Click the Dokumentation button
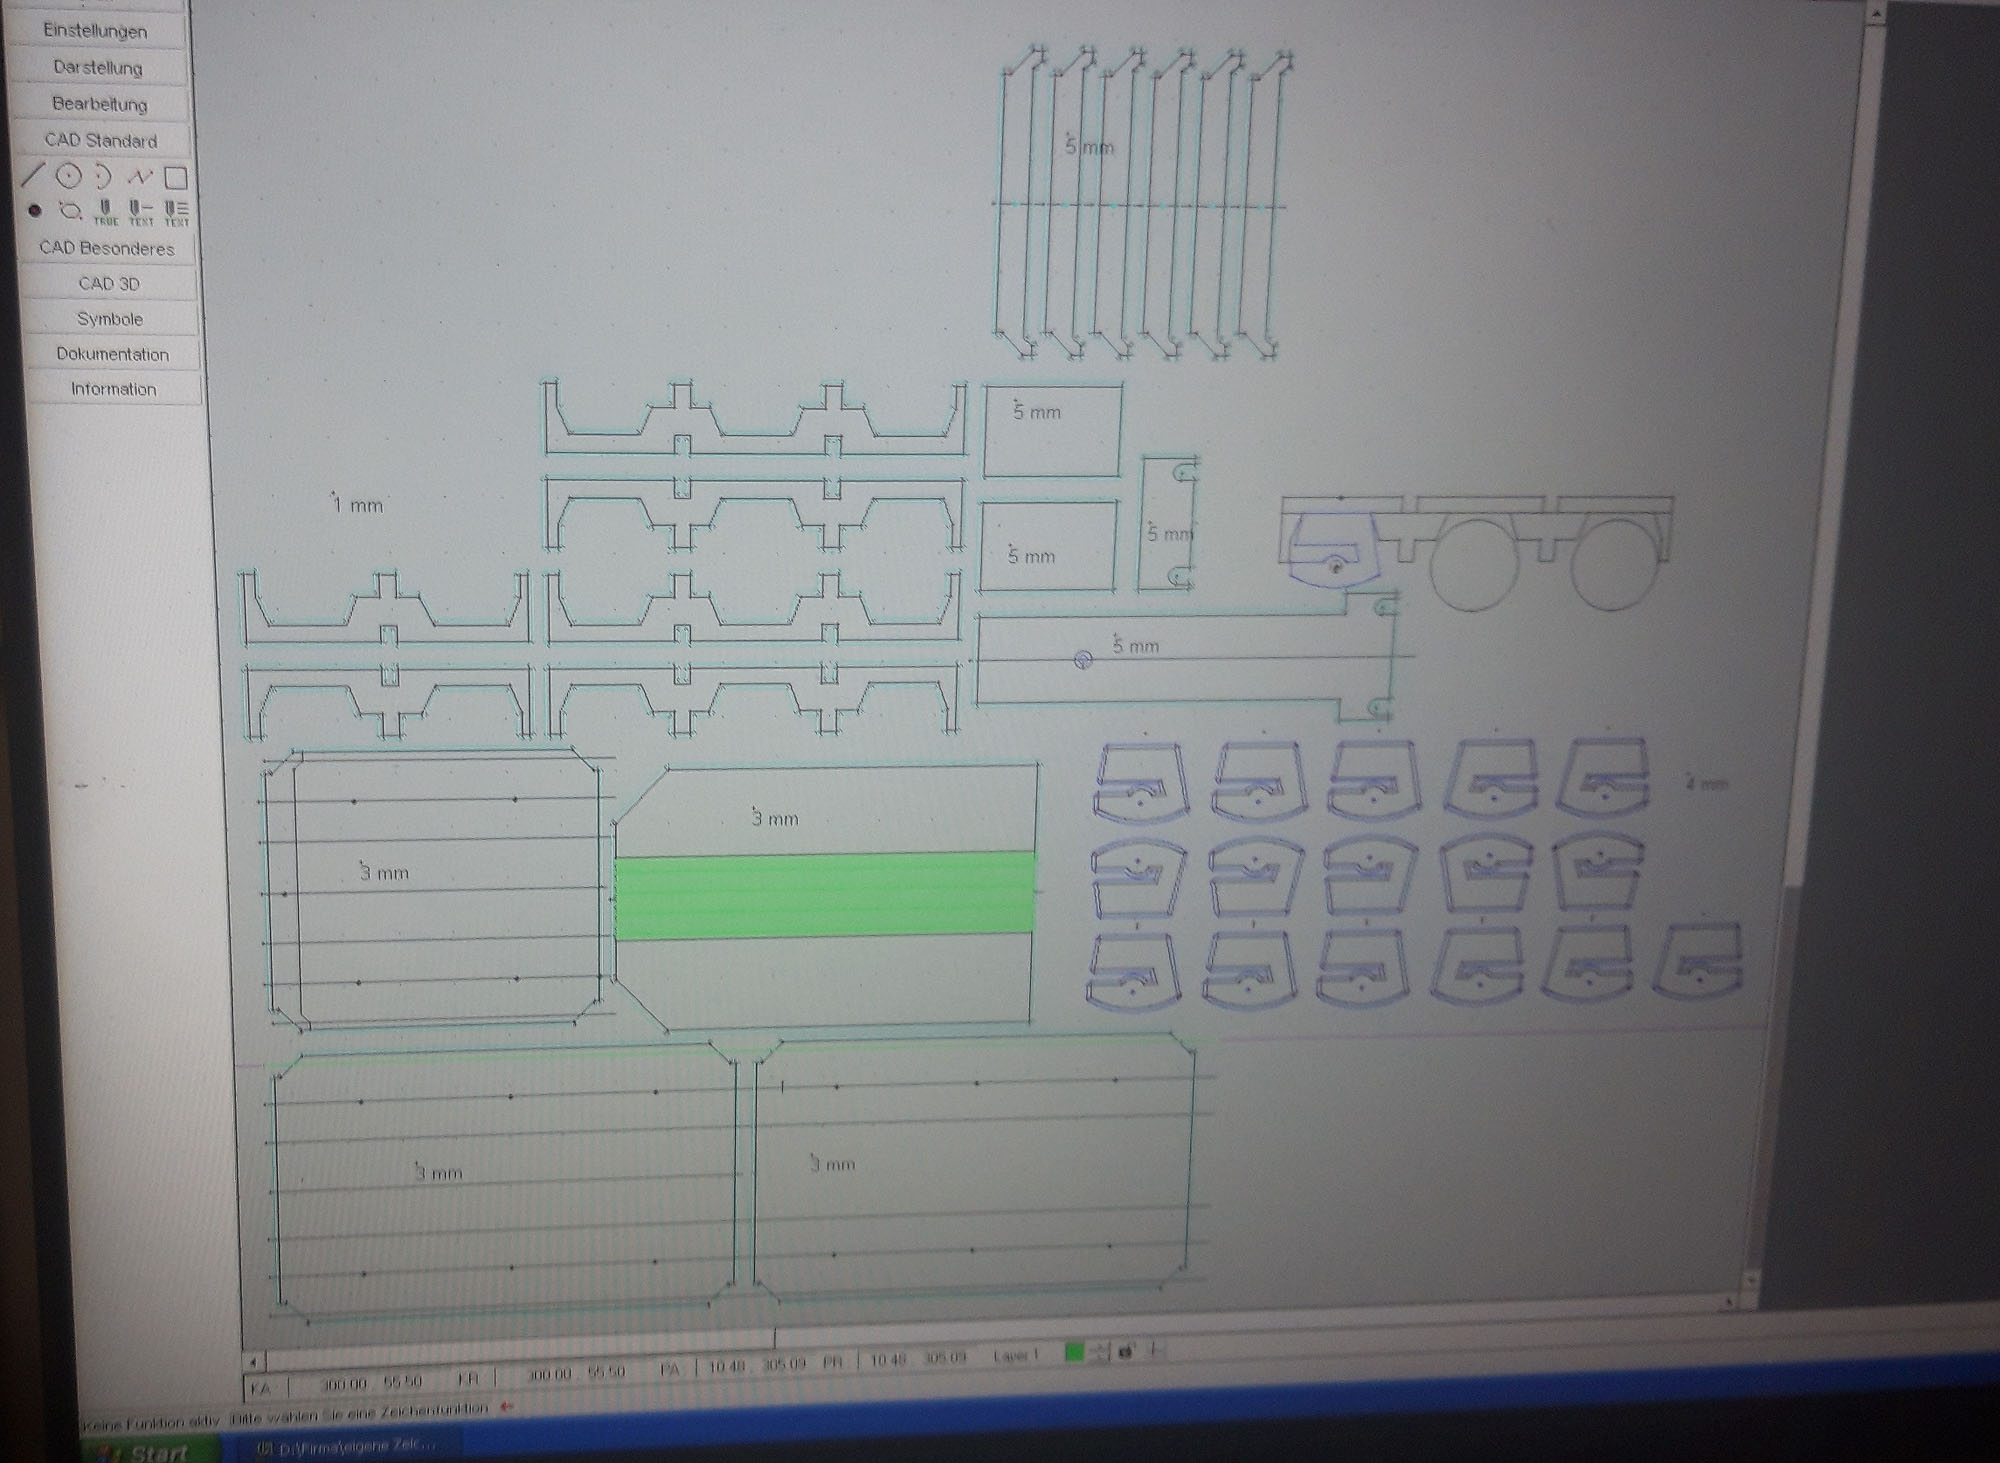 [112, 354]
